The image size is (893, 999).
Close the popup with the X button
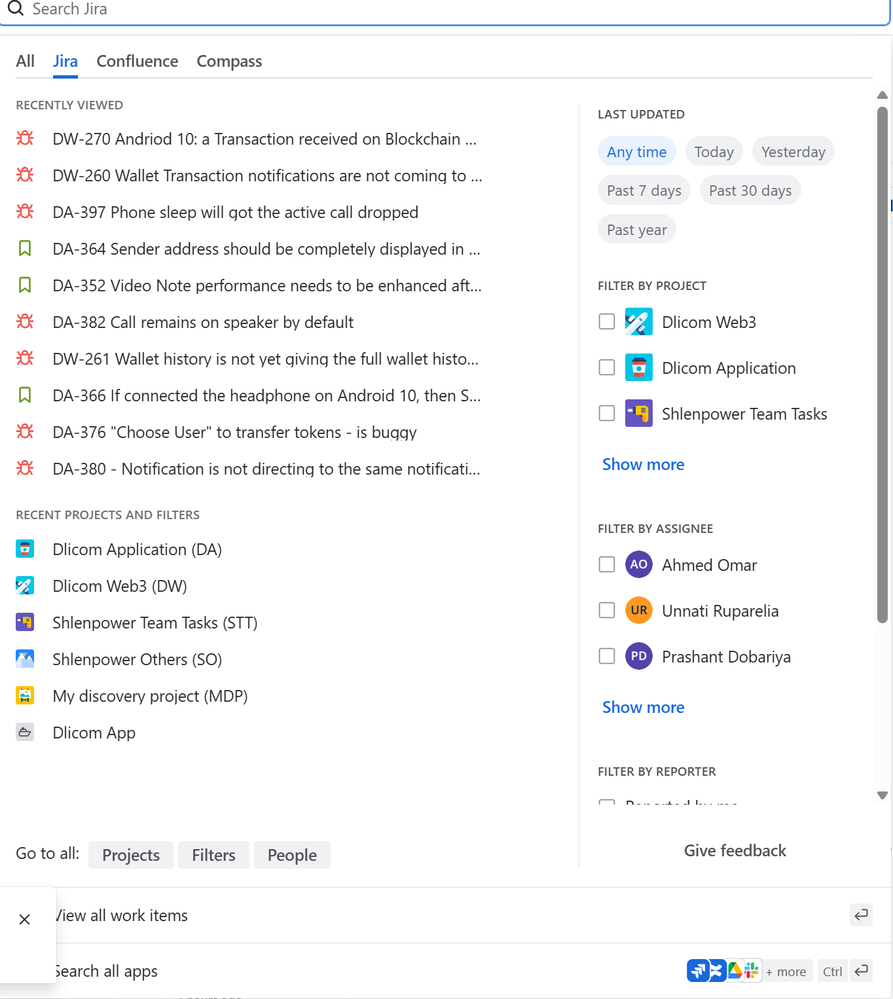(x=24, y=919)
